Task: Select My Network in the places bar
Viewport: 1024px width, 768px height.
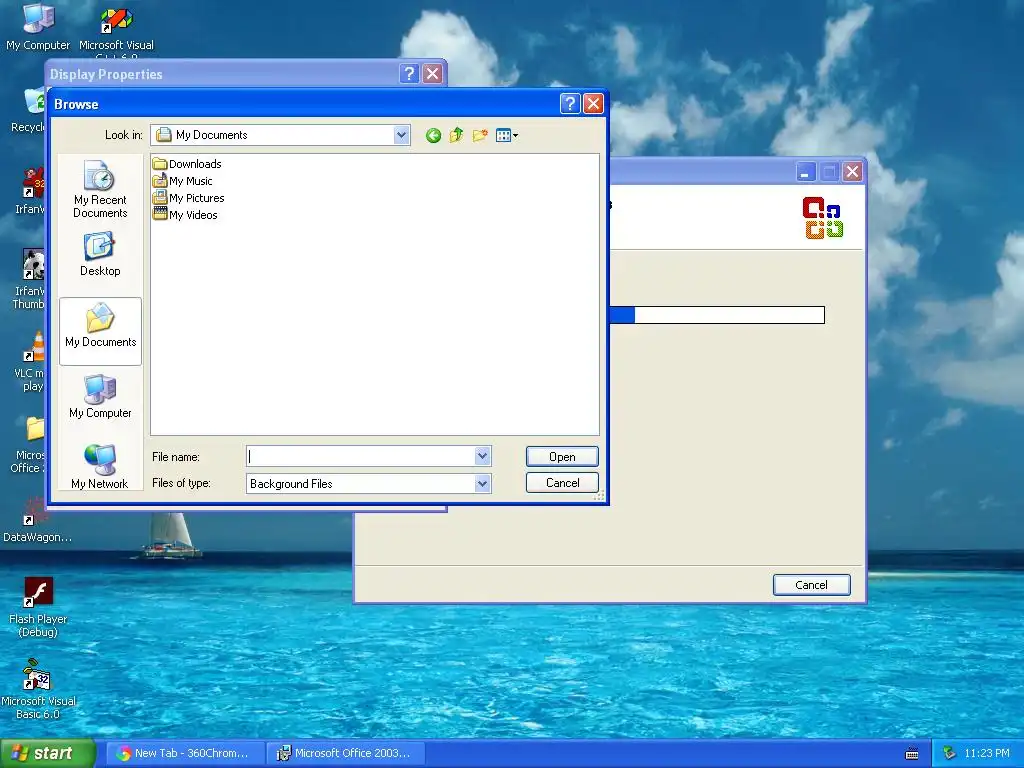Action: coord(100,466)
